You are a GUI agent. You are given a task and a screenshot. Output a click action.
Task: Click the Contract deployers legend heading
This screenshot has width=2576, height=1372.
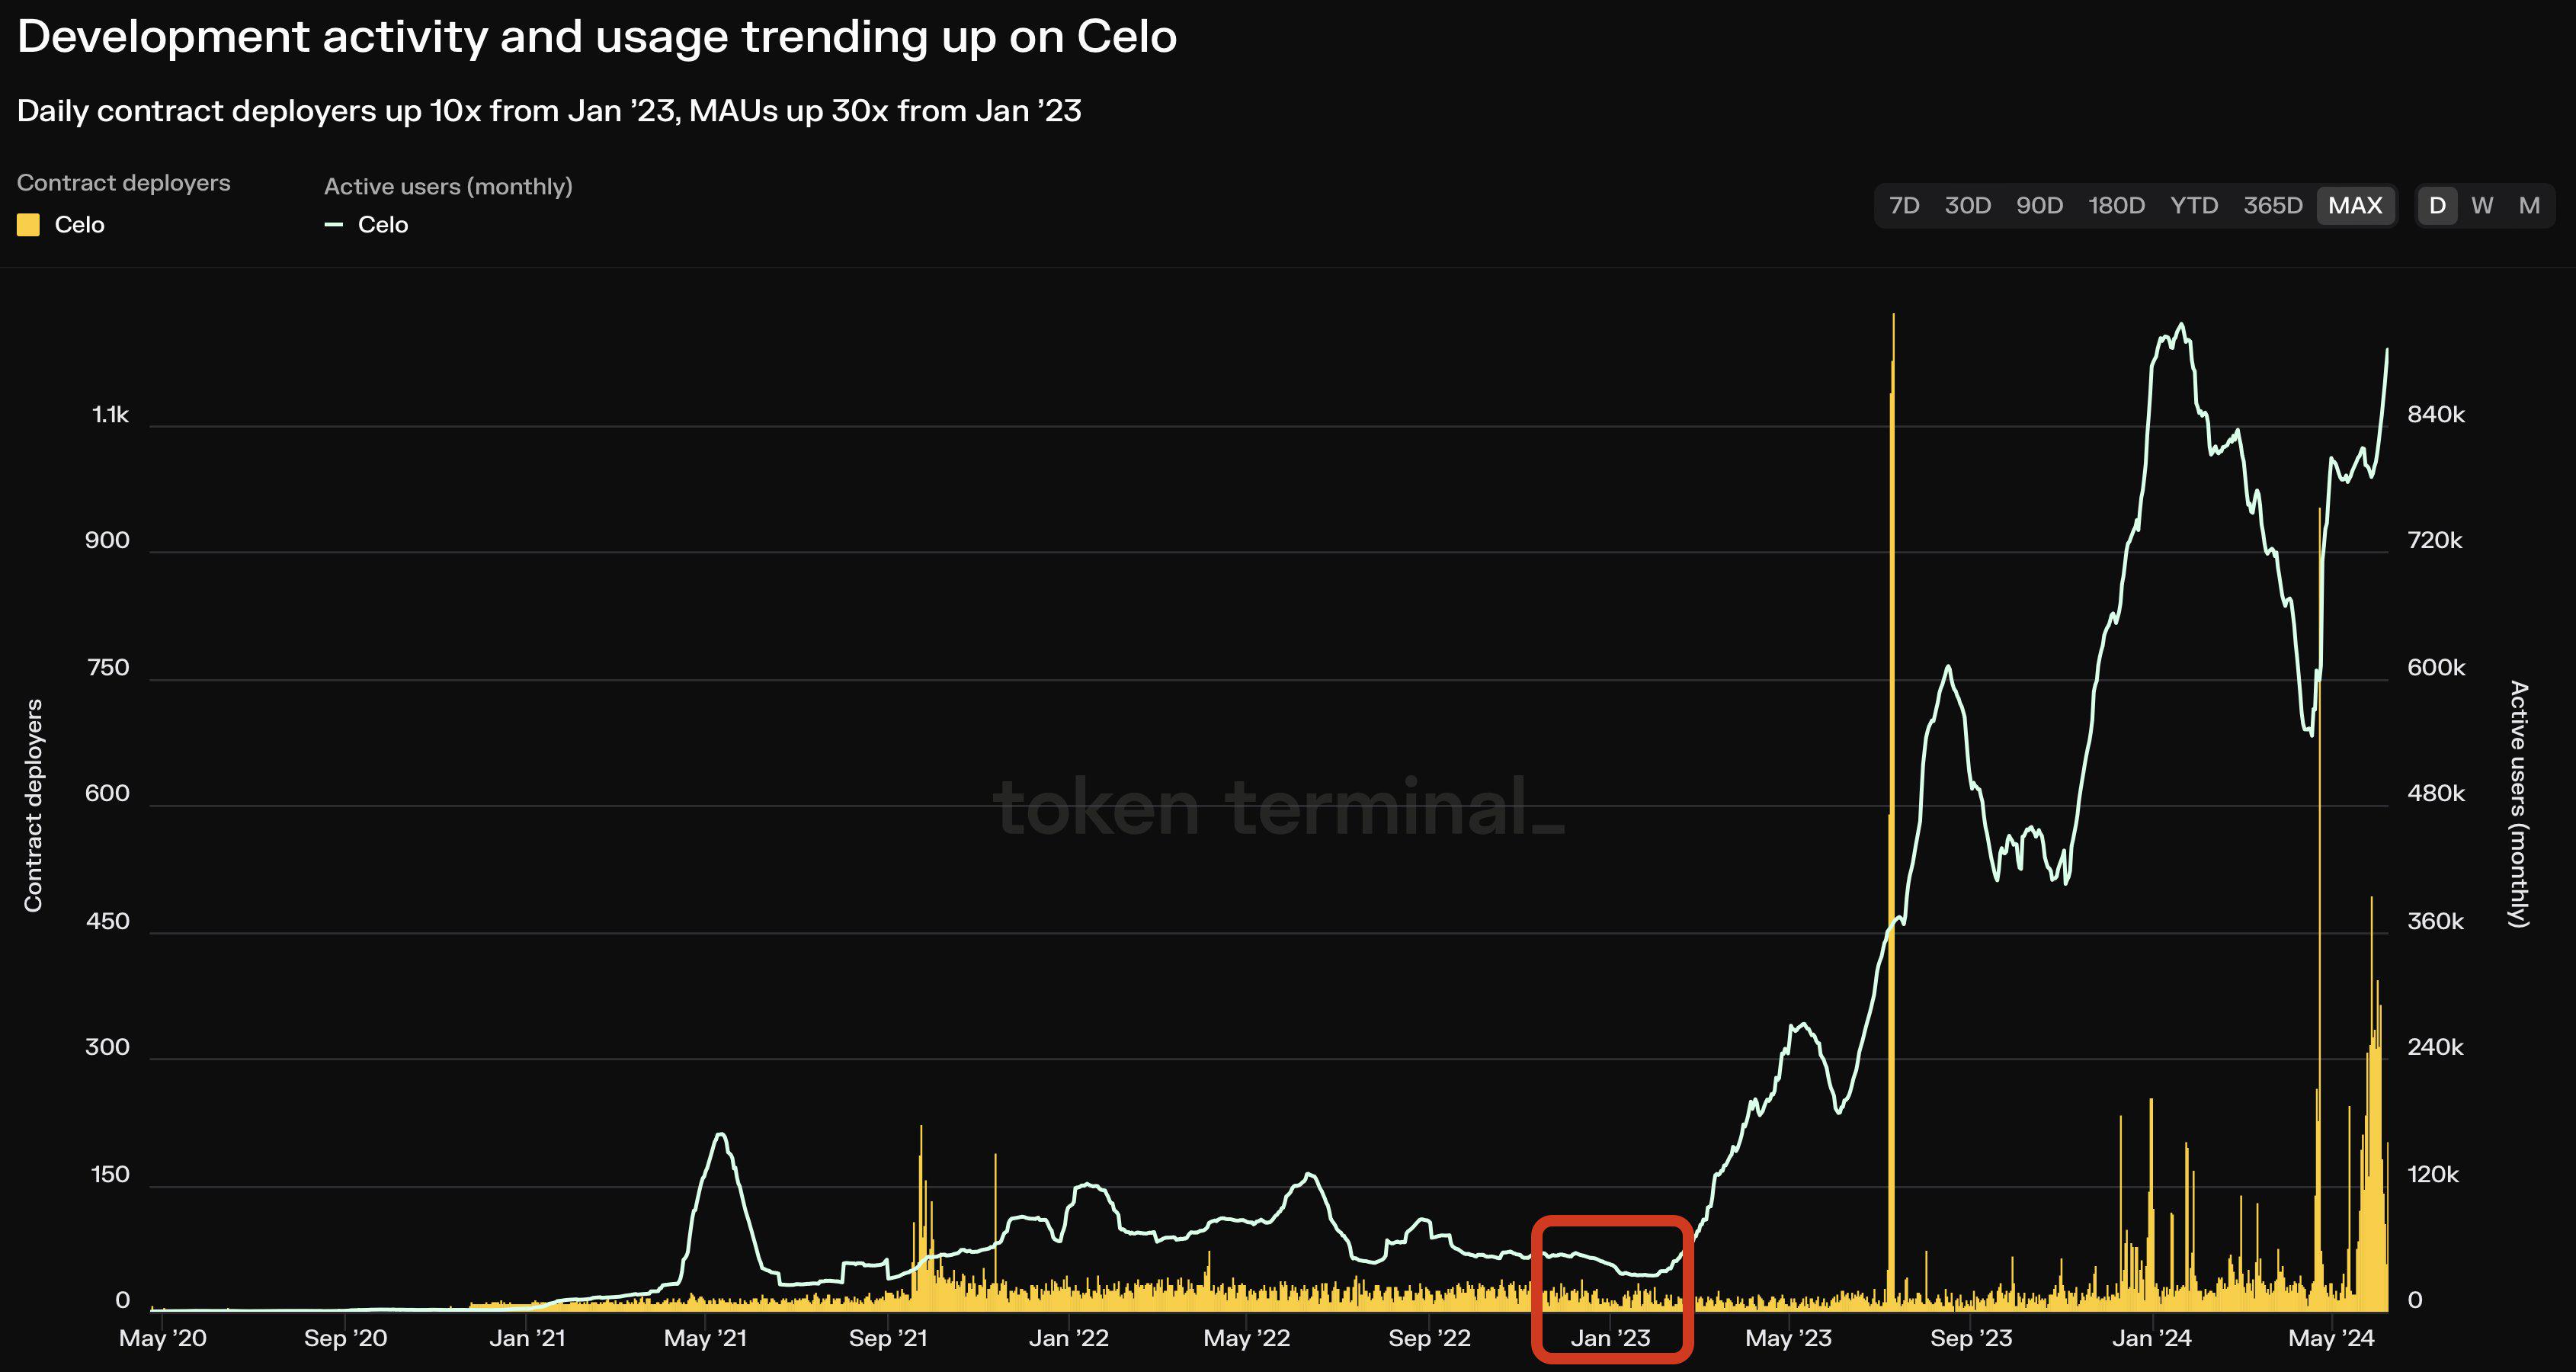click(x=123, y=183)
